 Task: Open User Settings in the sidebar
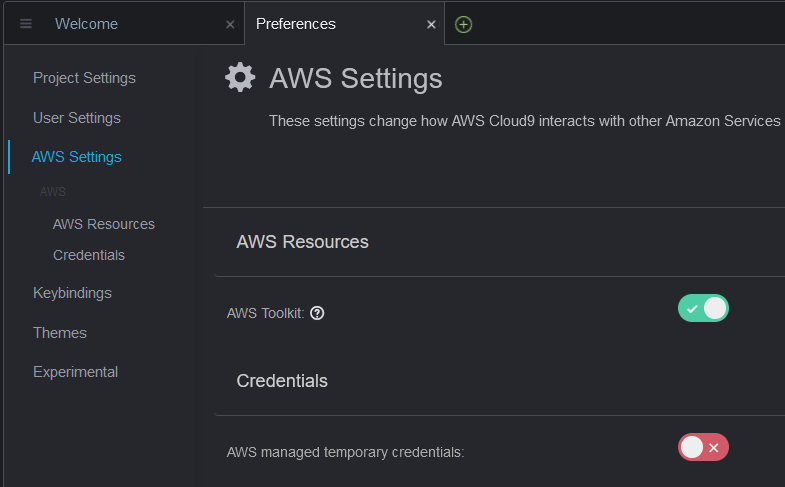[77, 118]
